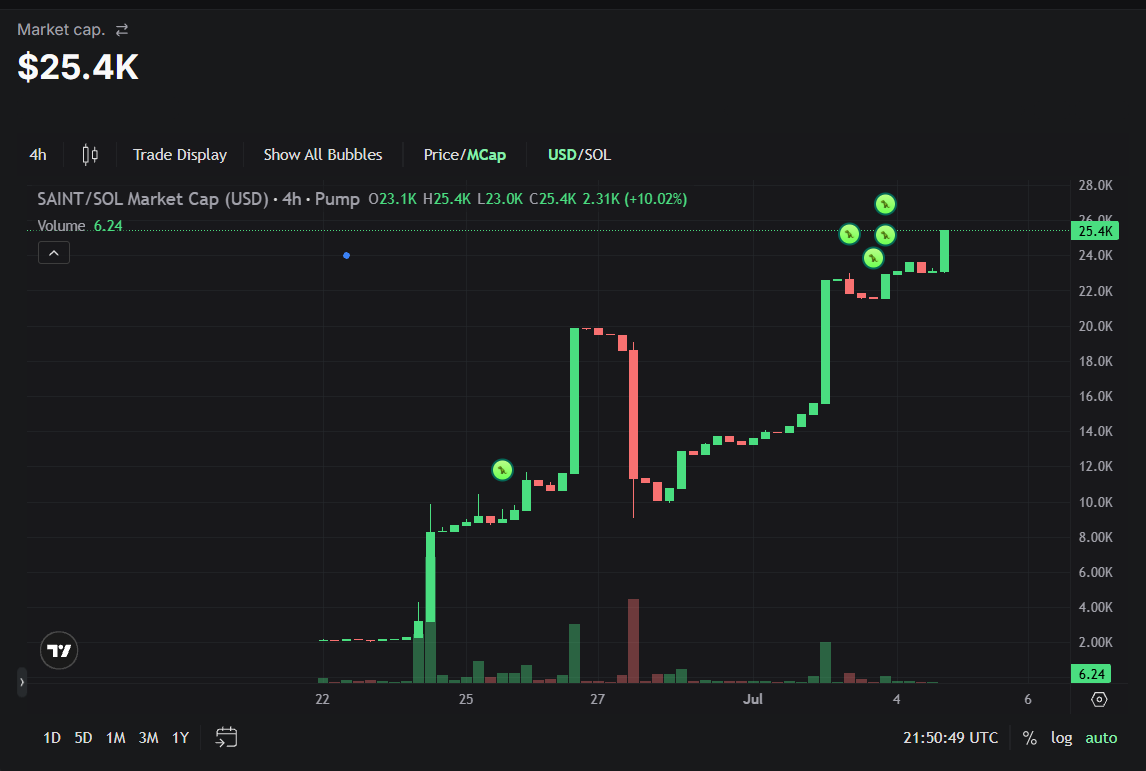This screenshot has width=1146, height=771.
Task: Open chart settings gear icon
Action: point(1099,699)
